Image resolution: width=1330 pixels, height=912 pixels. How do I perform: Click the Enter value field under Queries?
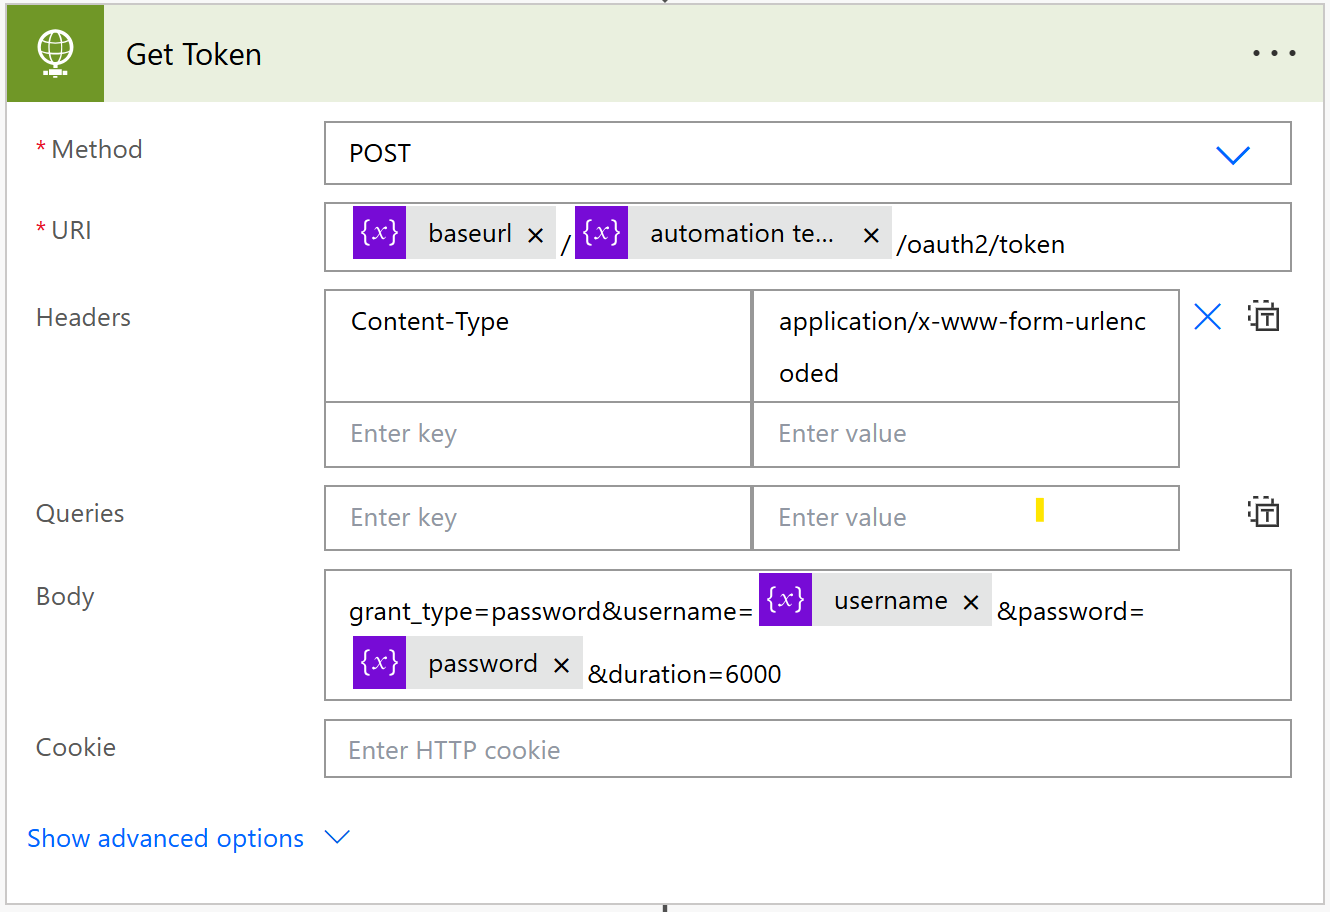[x=900, y=517]
